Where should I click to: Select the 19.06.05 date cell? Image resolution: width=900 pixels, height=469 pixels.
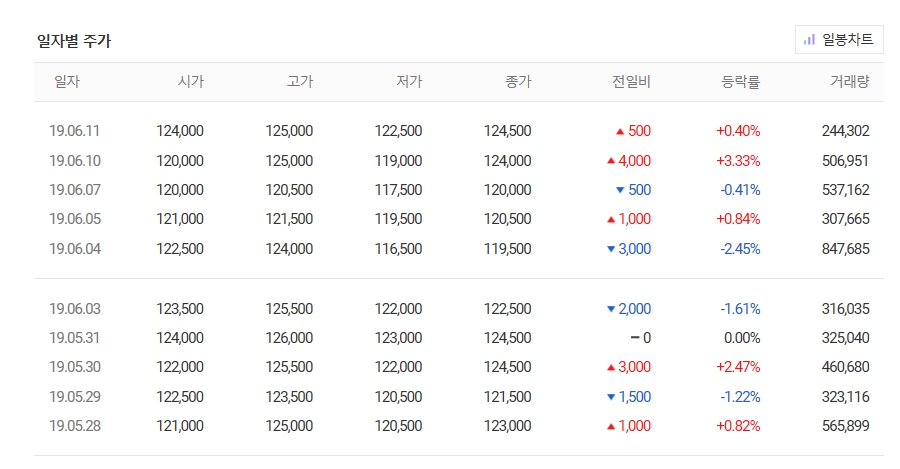(75, 219)
